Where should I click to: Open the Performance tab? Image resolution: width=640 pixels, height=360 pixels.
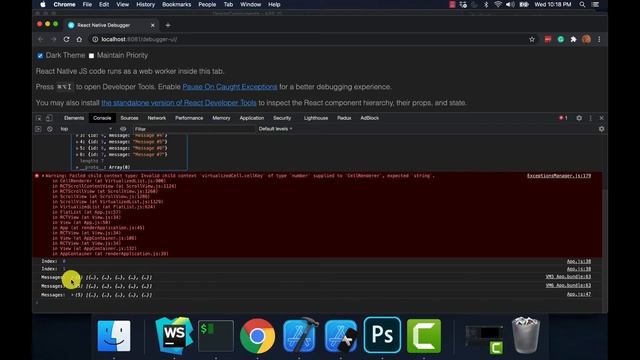point(189,118)
